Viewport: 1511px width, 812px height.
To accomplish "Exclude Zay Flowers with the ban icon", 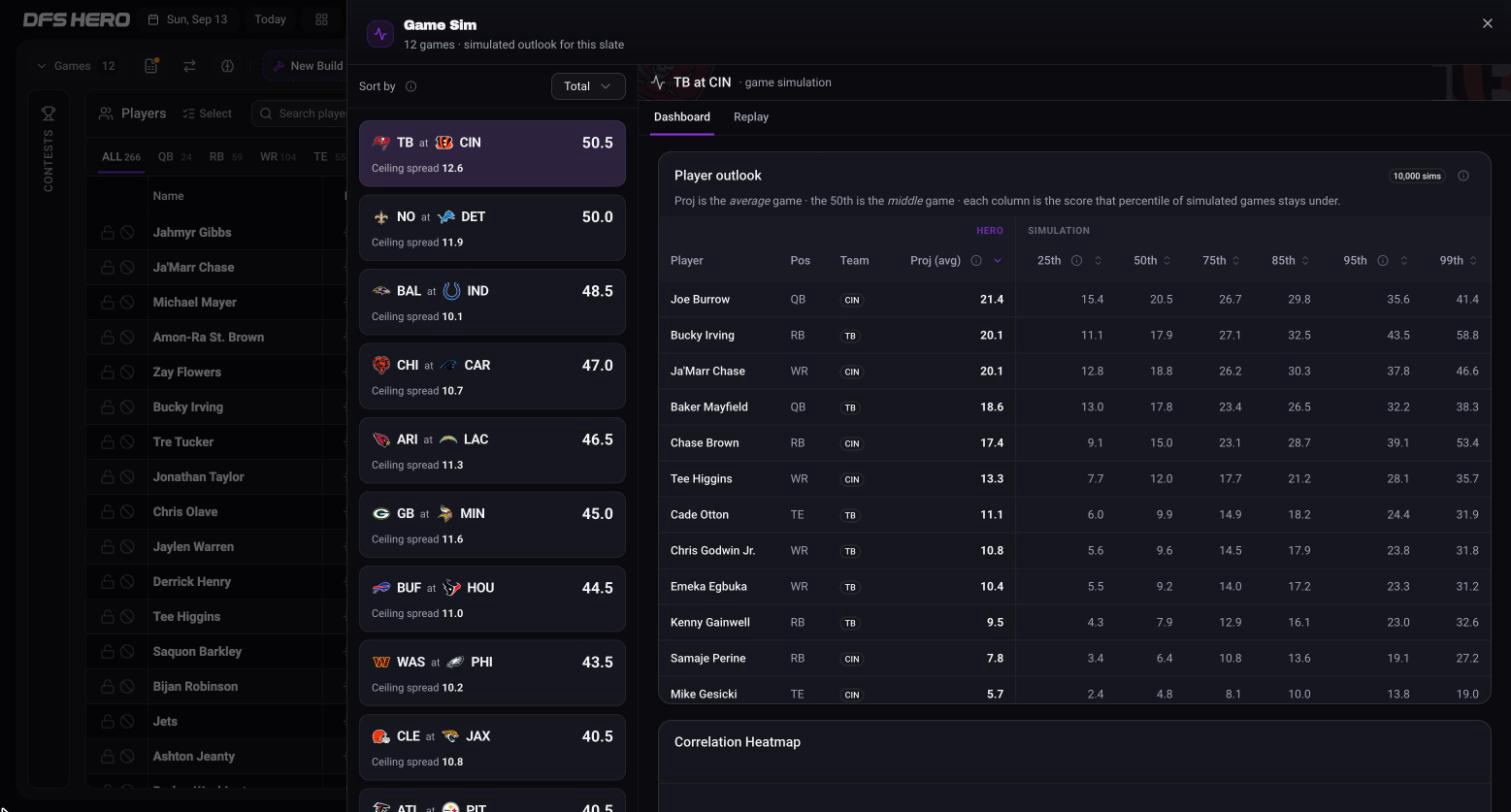I will (127, 372).
